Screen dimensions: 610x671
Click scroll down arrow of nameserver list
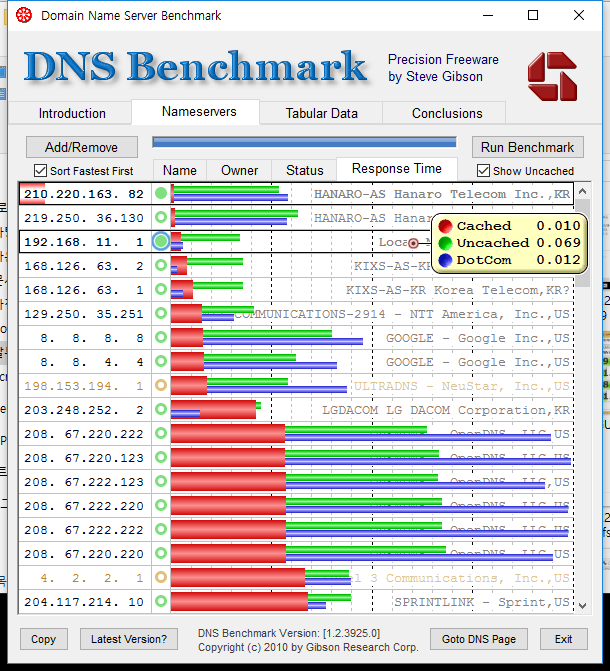tap(582, 606)
